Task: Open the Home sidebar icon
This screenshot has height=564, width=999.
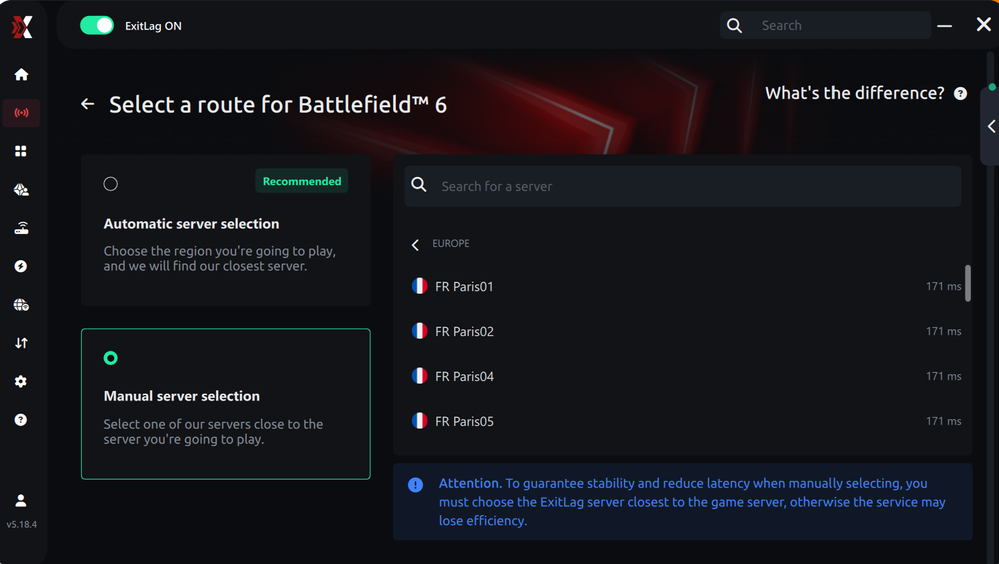Action: tap(21, 74)
